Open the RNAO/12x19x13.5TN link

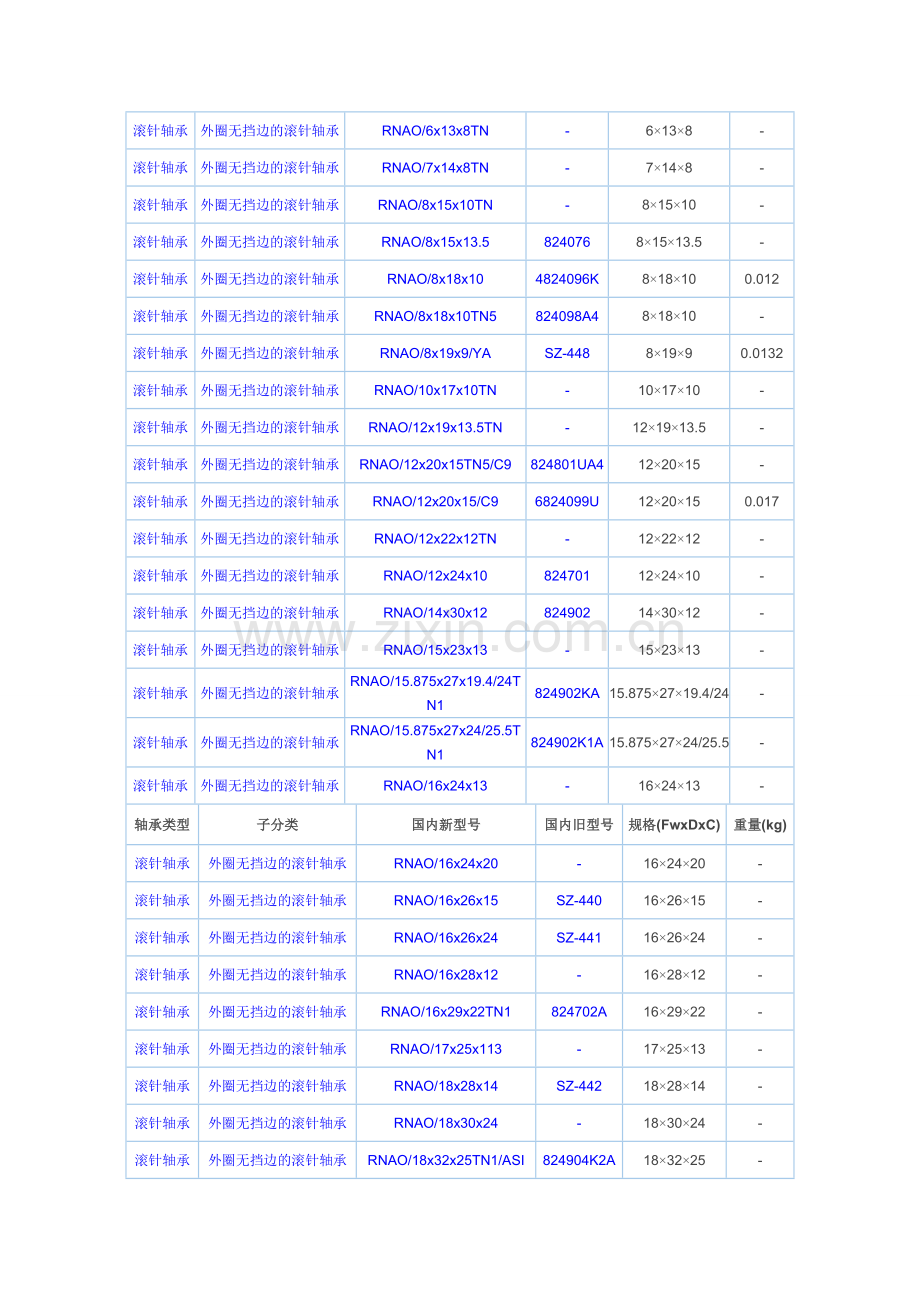[435, 427]
